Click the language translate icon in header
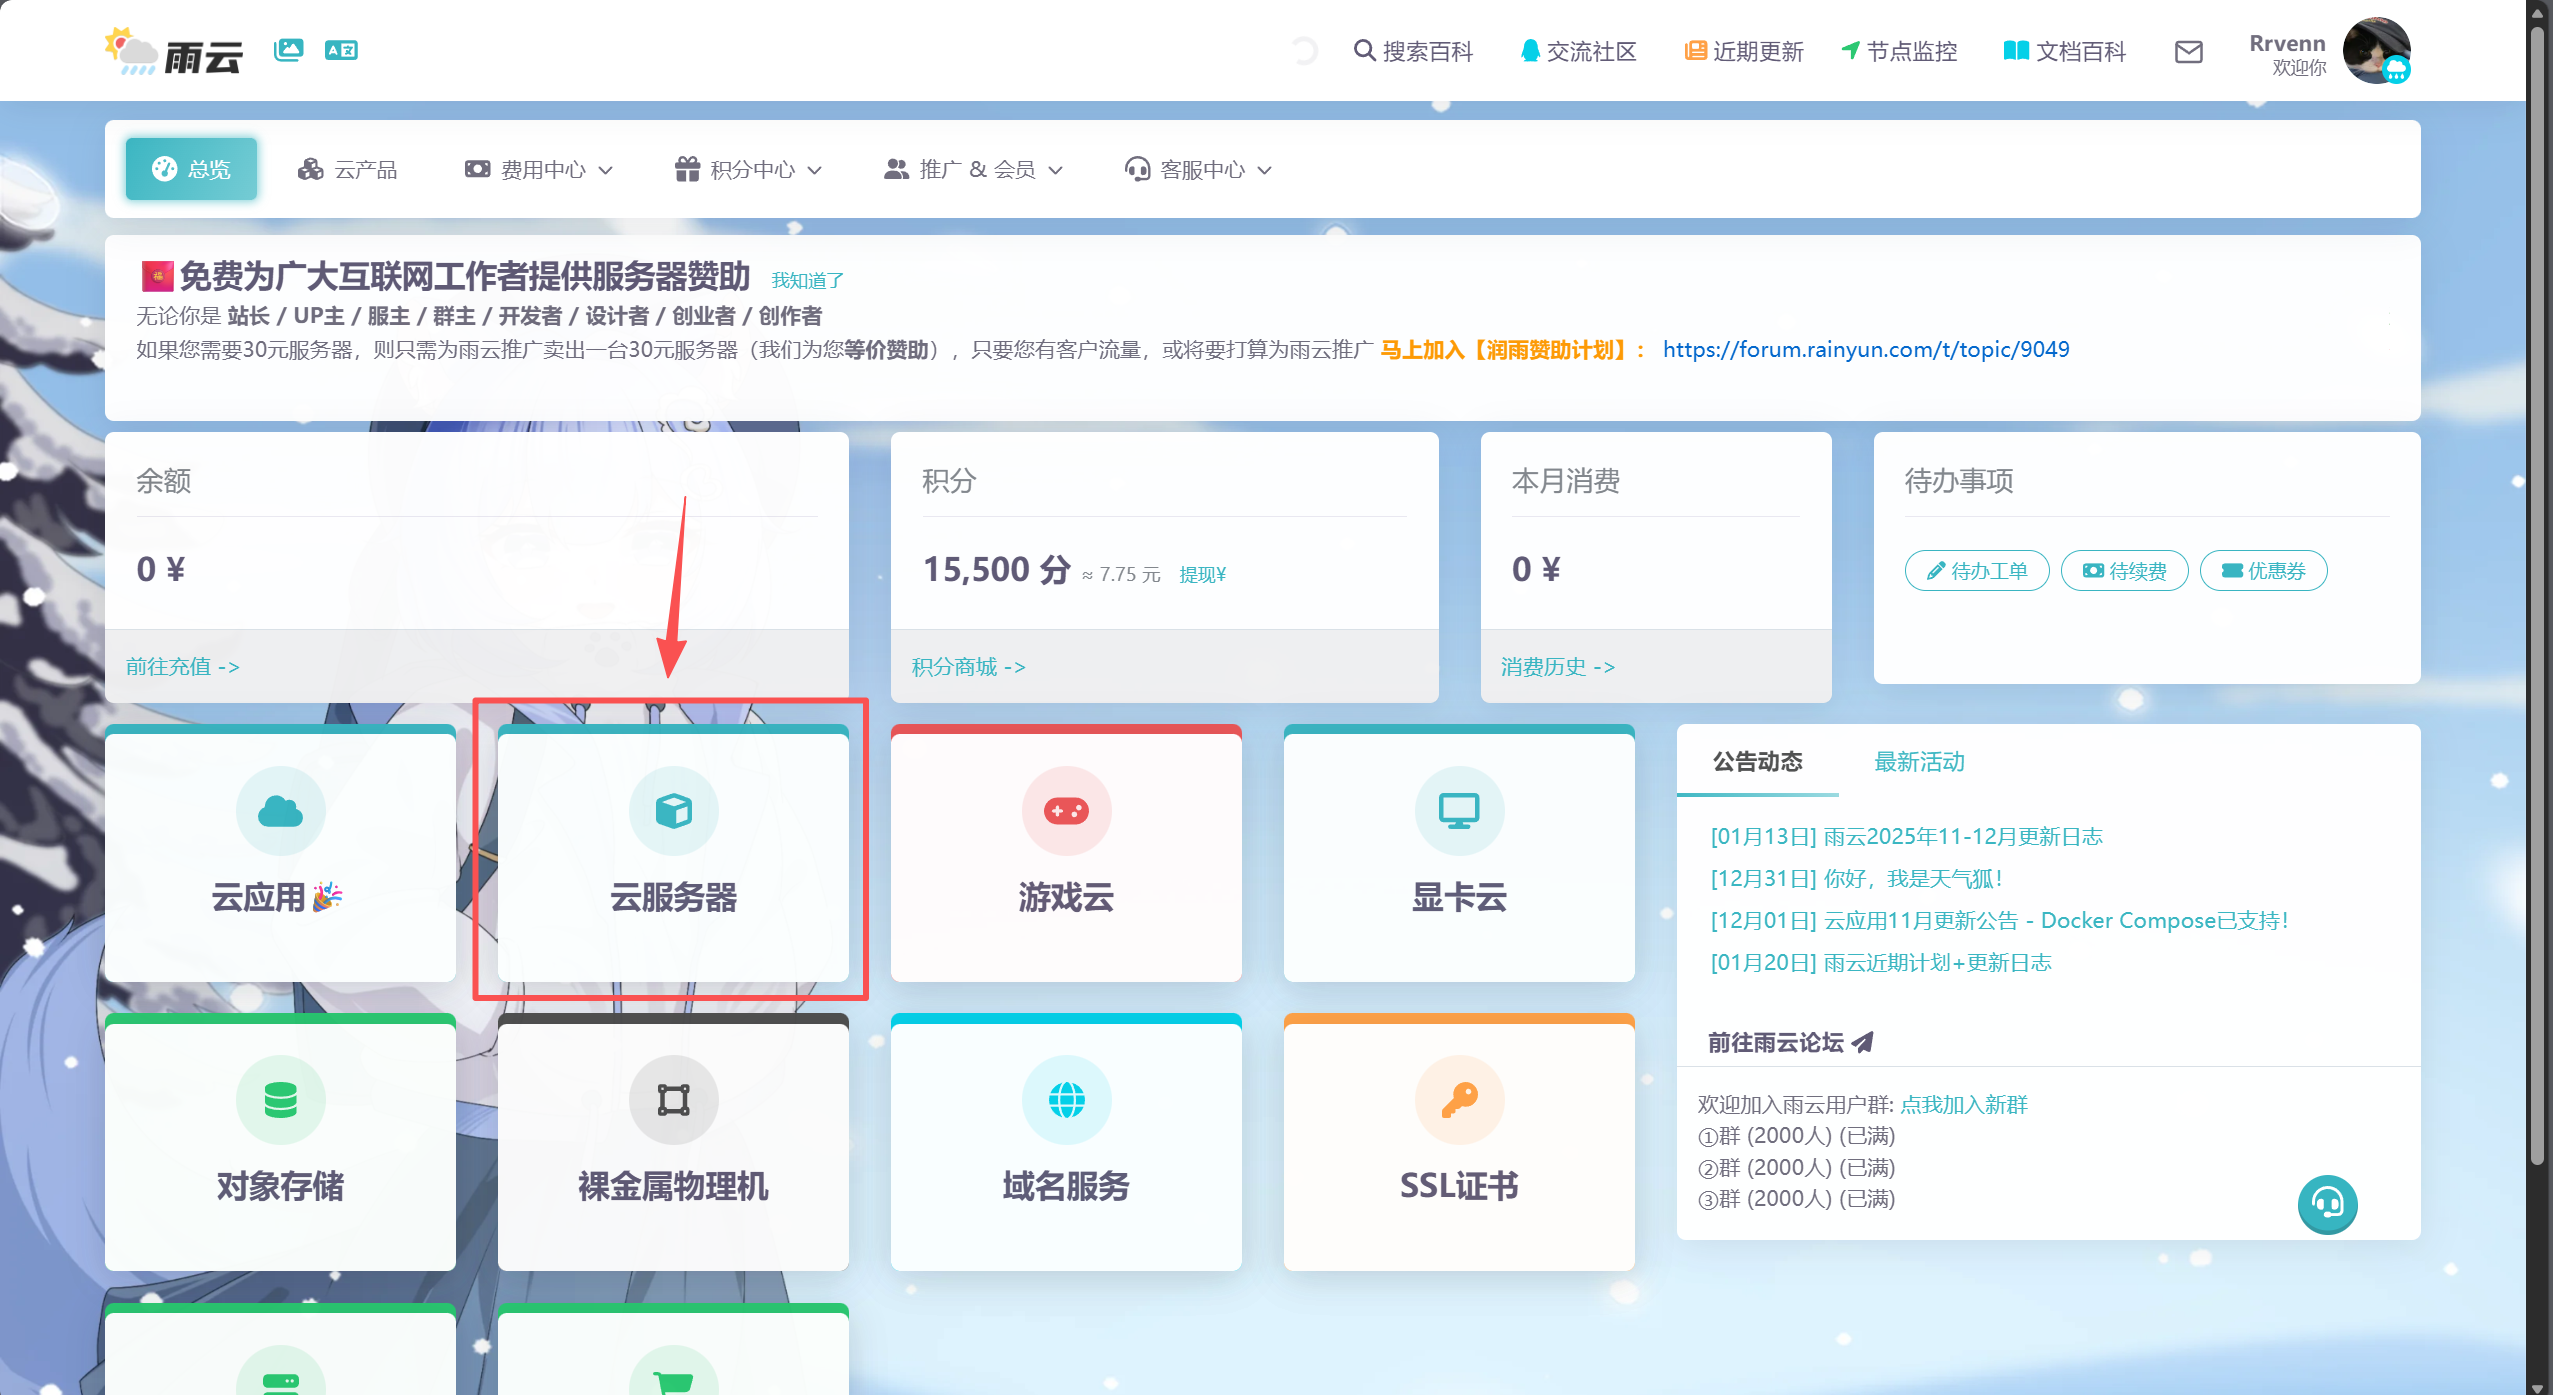Screen dimensions: 2553x1395 click(341, 49)
